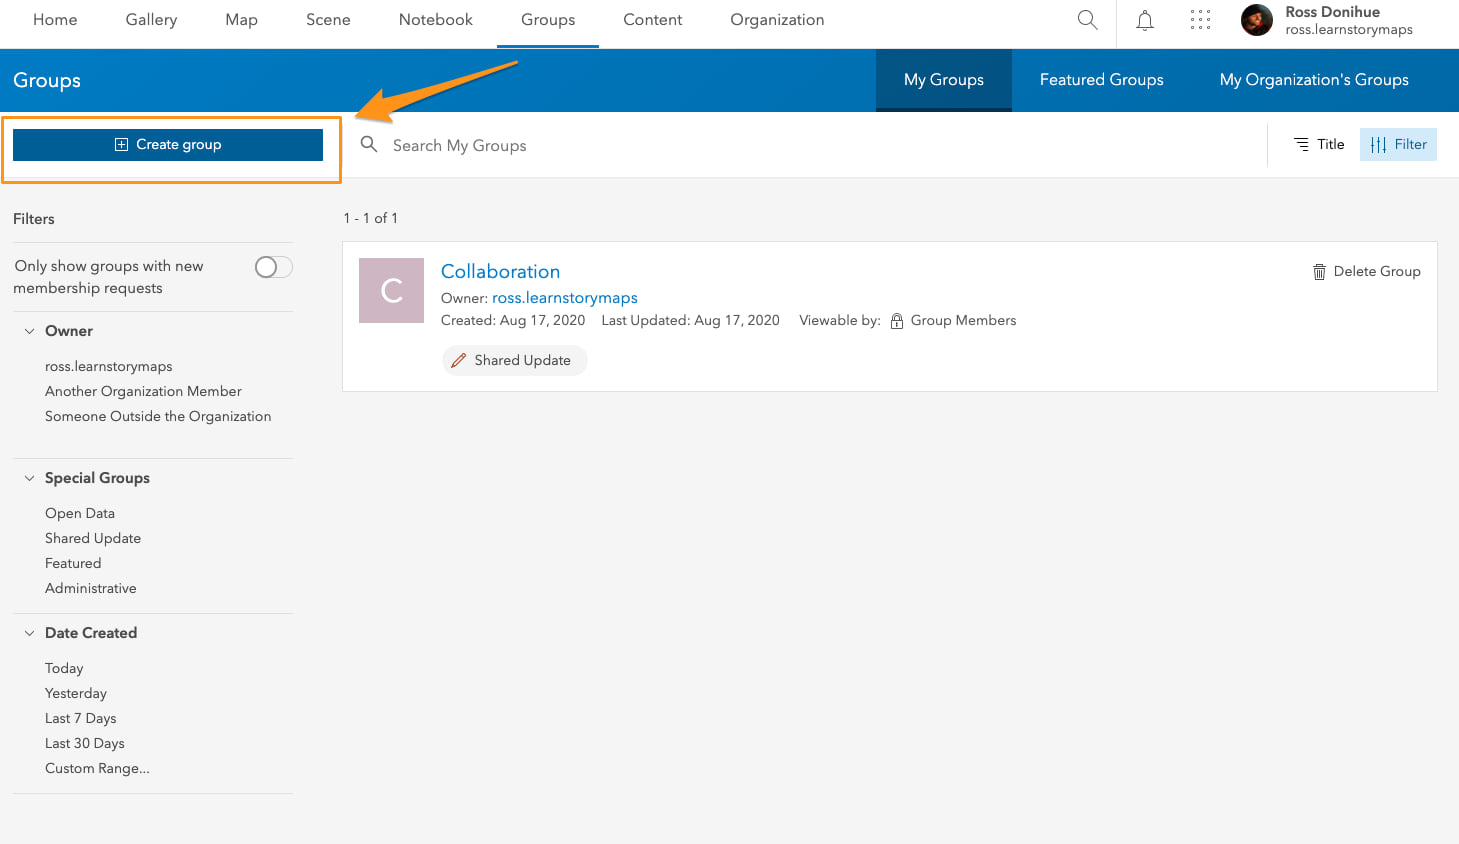Click the plus icon on Create group

121,144
